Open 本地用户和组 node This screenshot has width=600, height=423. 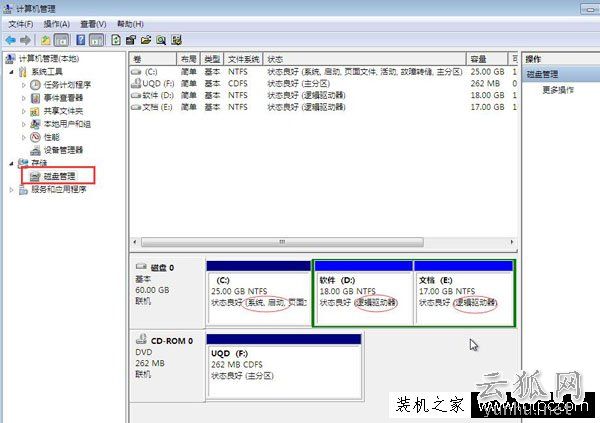pyautogui.click(x=67, y=124)
